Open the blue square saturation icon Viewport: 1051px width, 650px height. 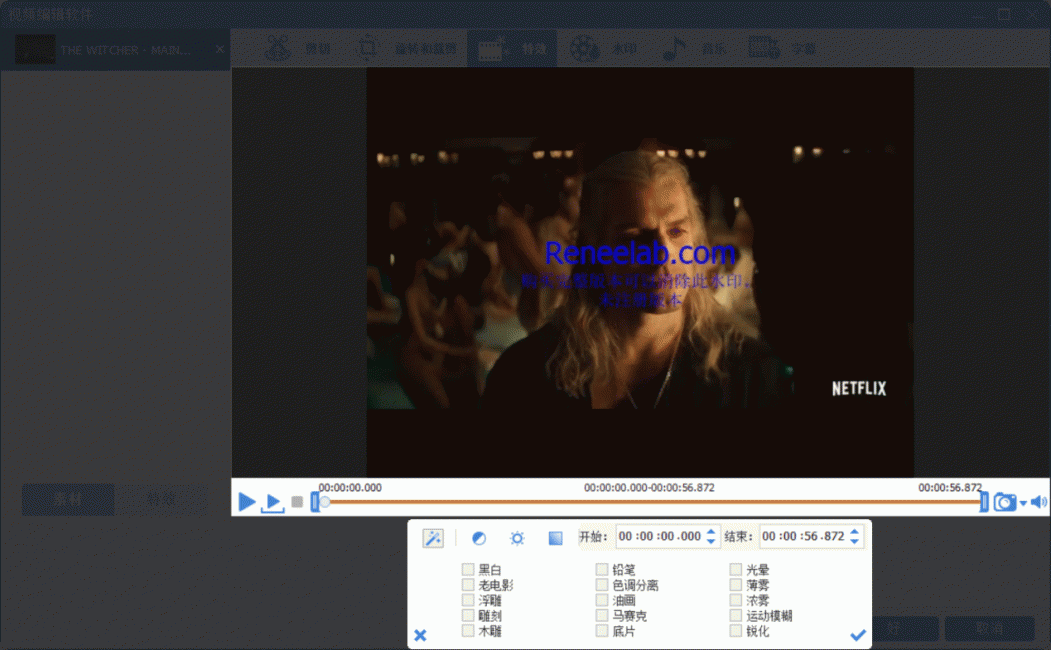(x=555, y=538)
